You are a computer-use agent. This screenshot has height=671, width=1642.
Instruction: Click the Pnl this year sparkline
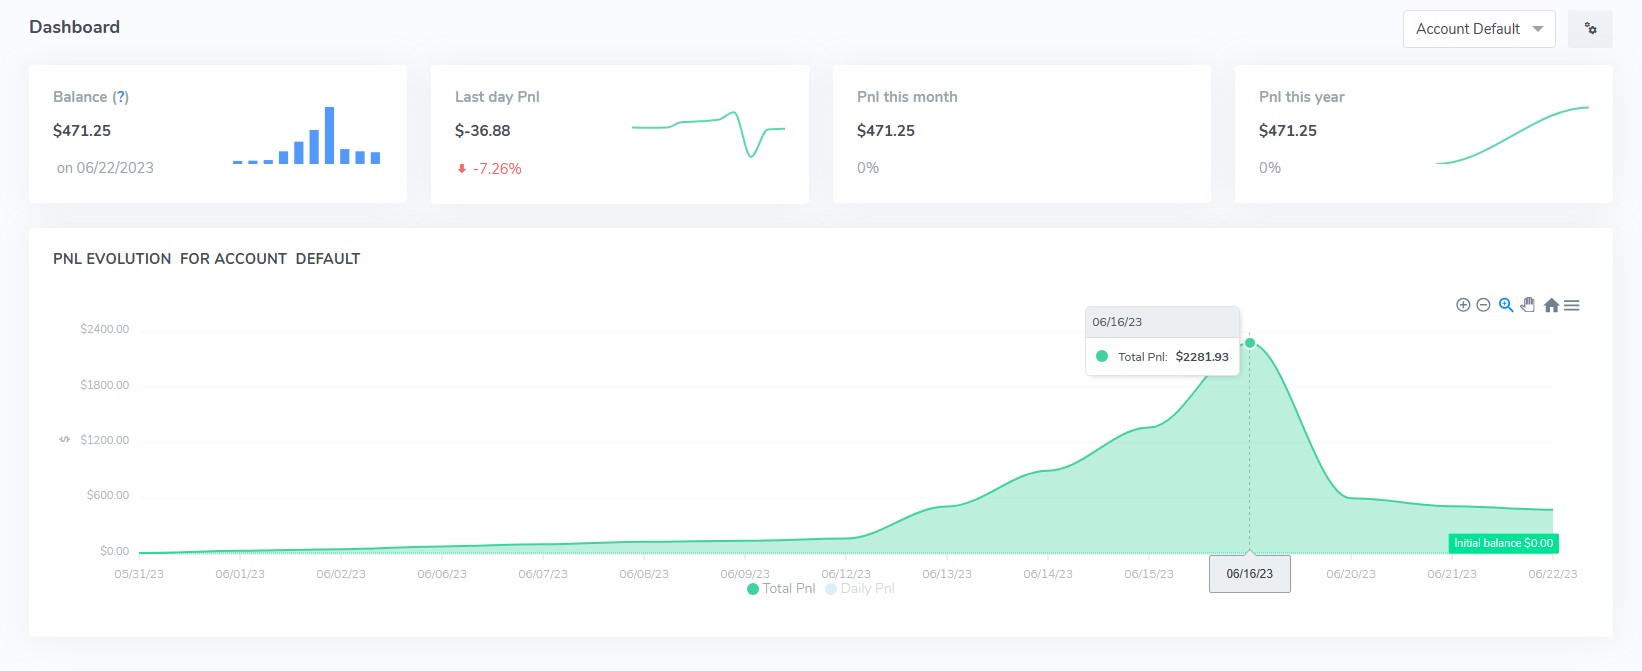click(1512, 135)
